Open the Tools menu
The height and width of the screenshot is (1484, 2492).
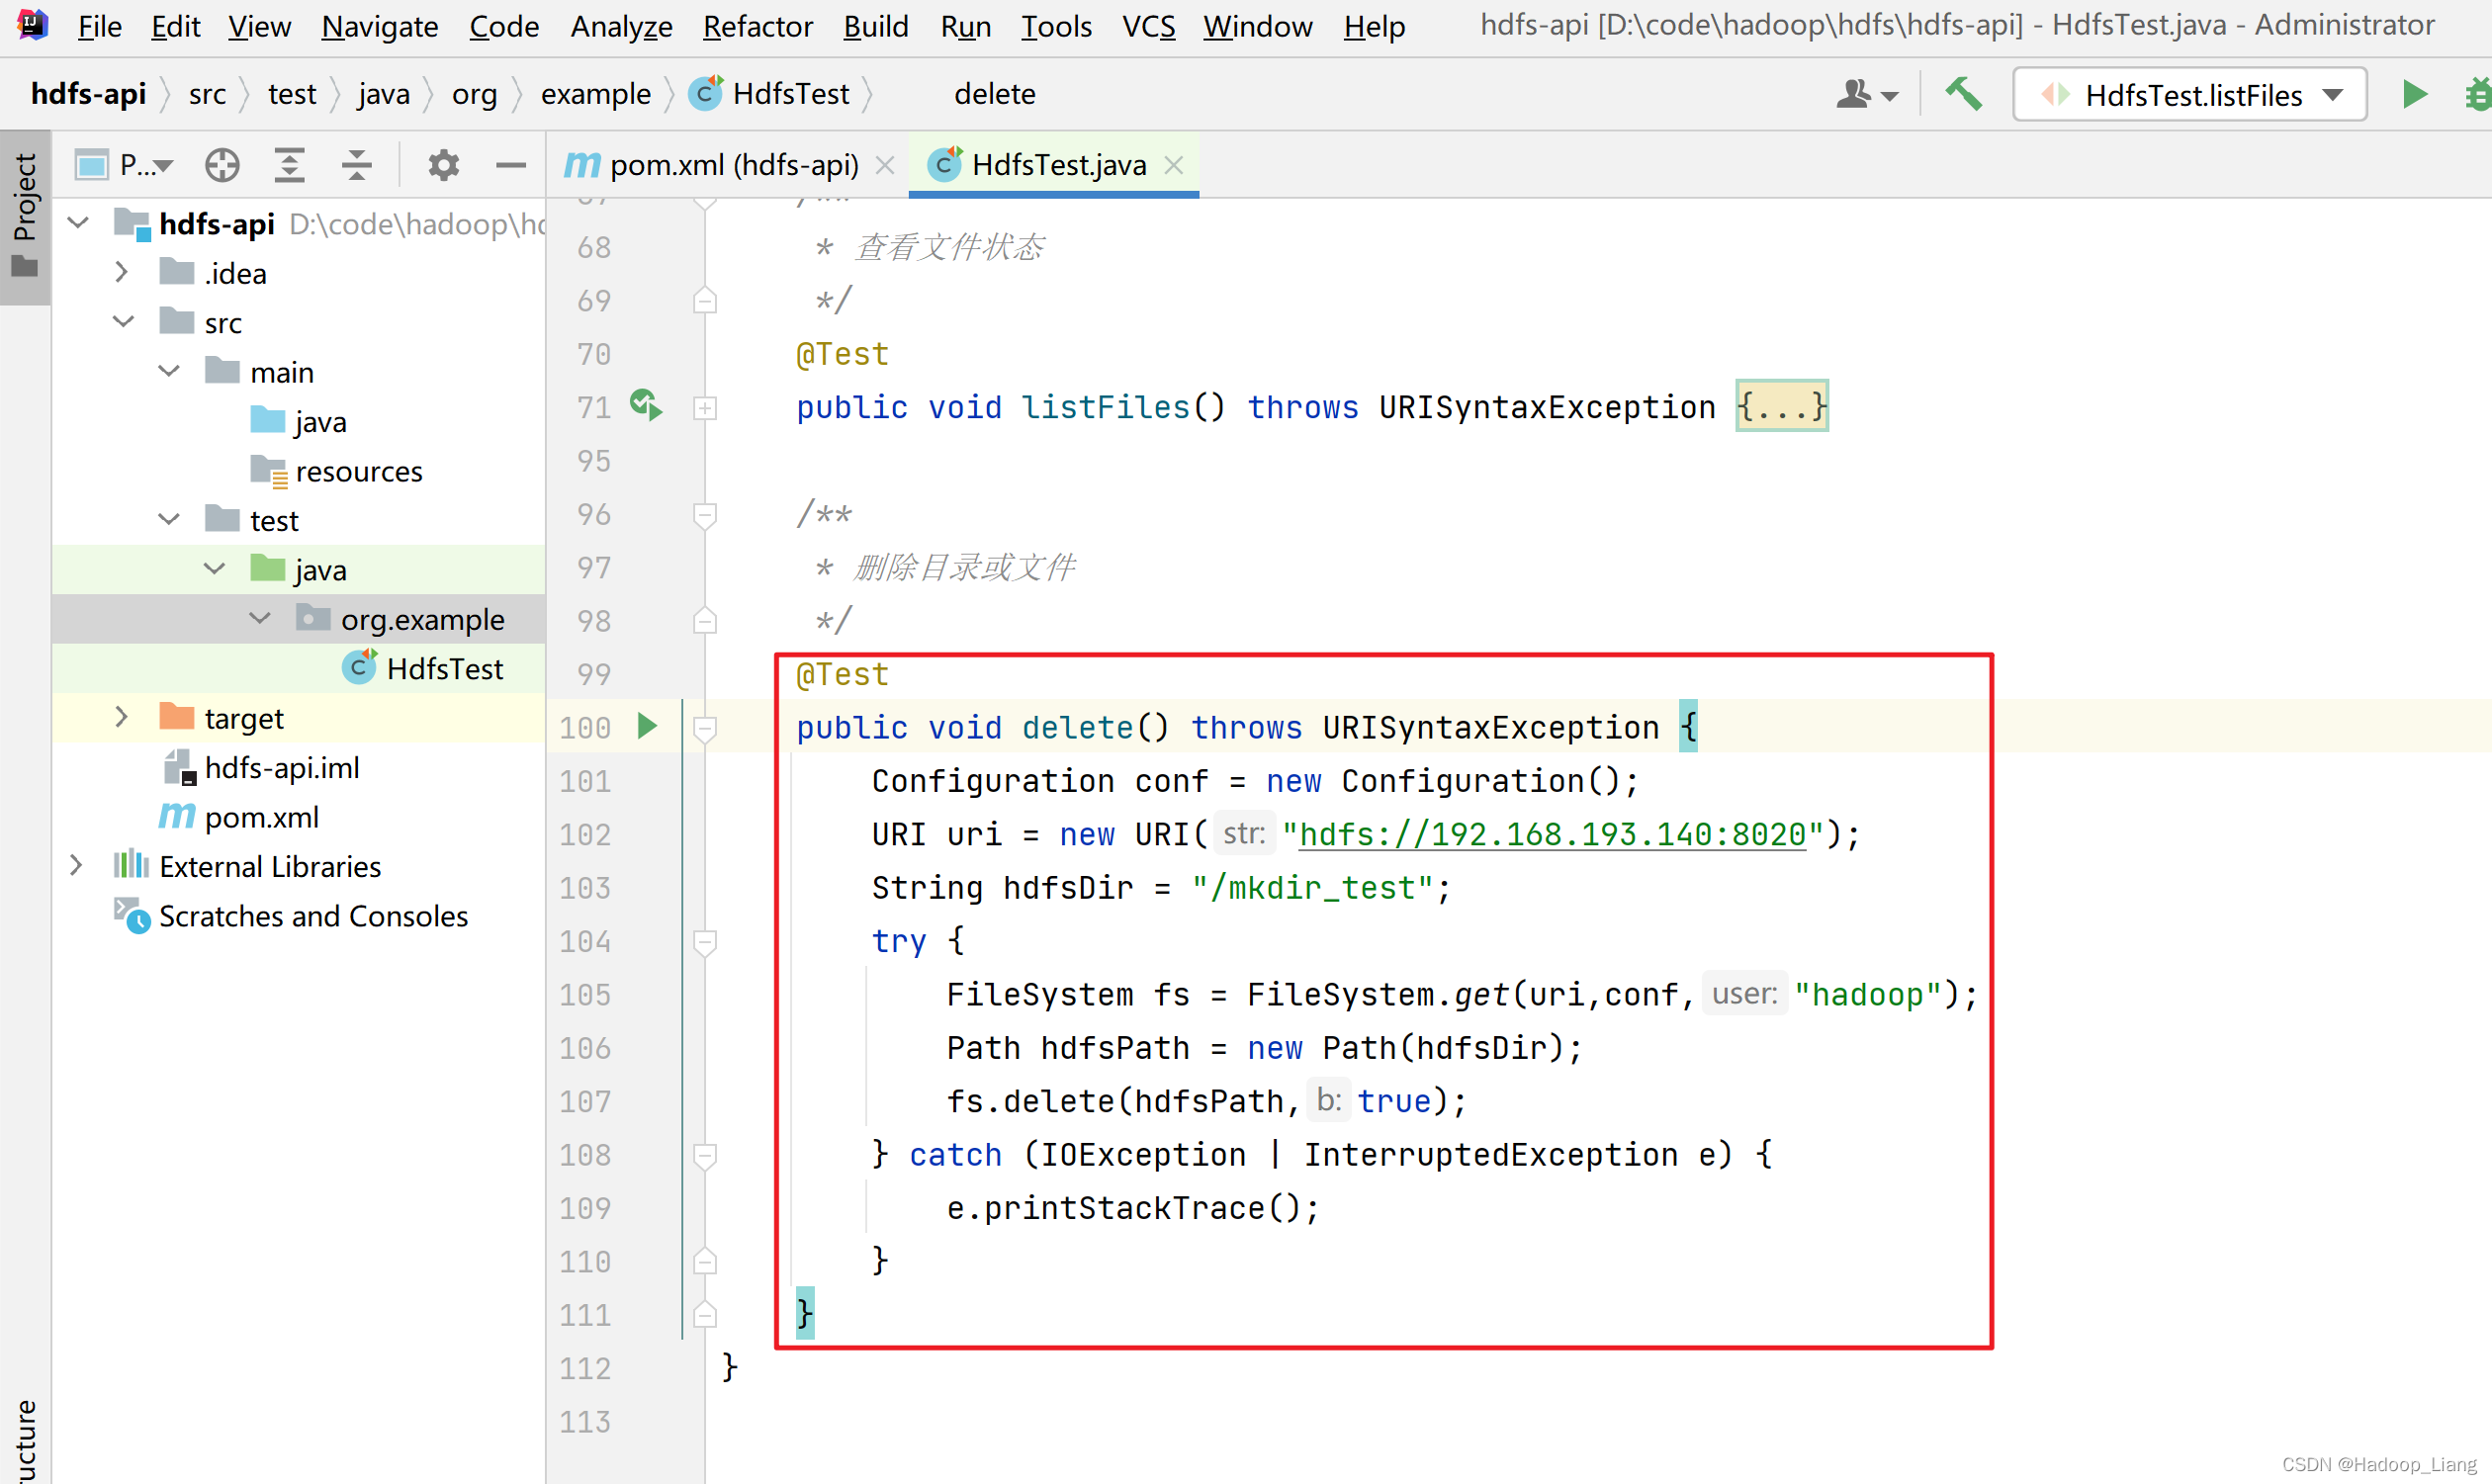point(1055,26)
